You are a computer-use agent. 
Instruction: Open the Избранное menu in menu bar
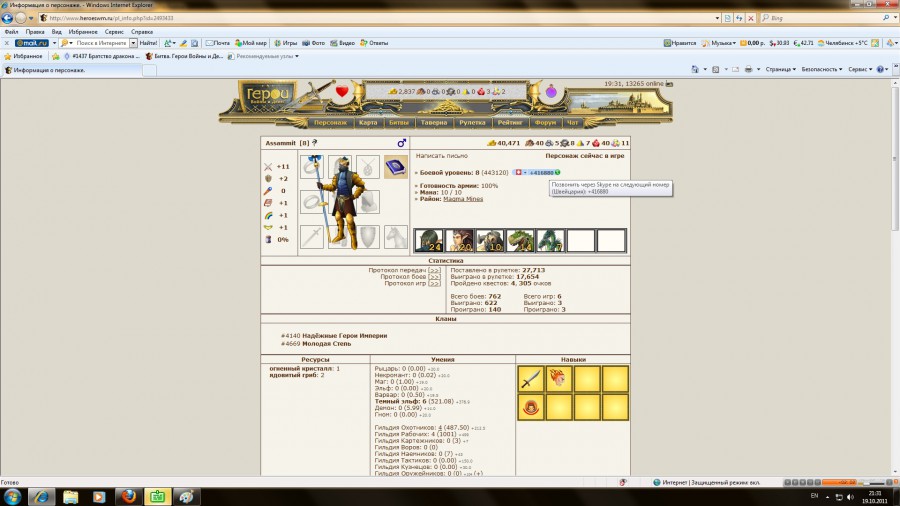click(x=83, y=32)
